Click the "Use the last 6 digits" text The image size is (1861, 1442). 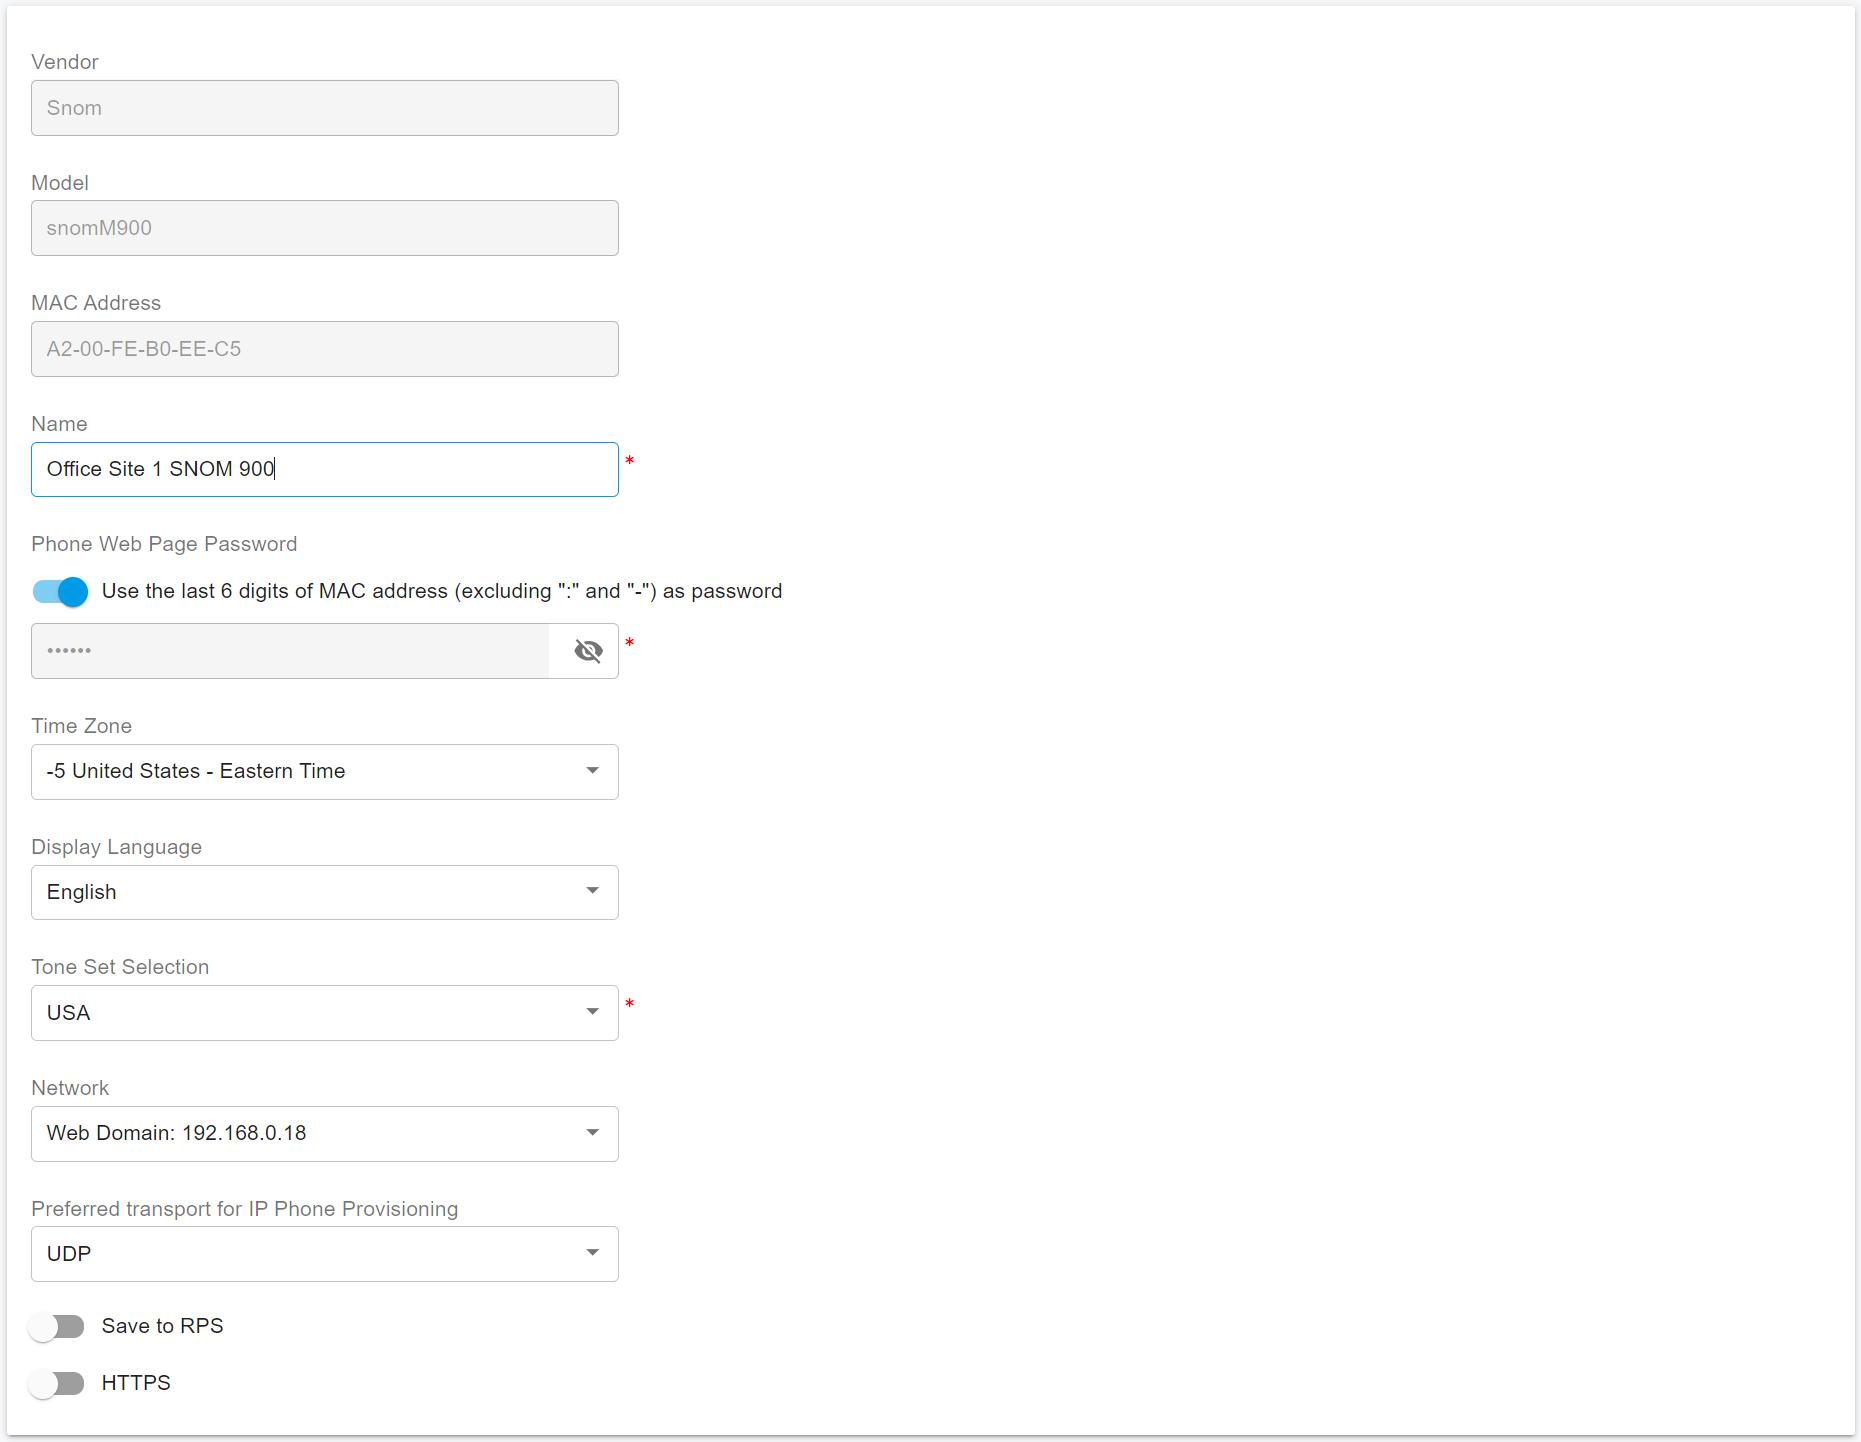[441, 591]
